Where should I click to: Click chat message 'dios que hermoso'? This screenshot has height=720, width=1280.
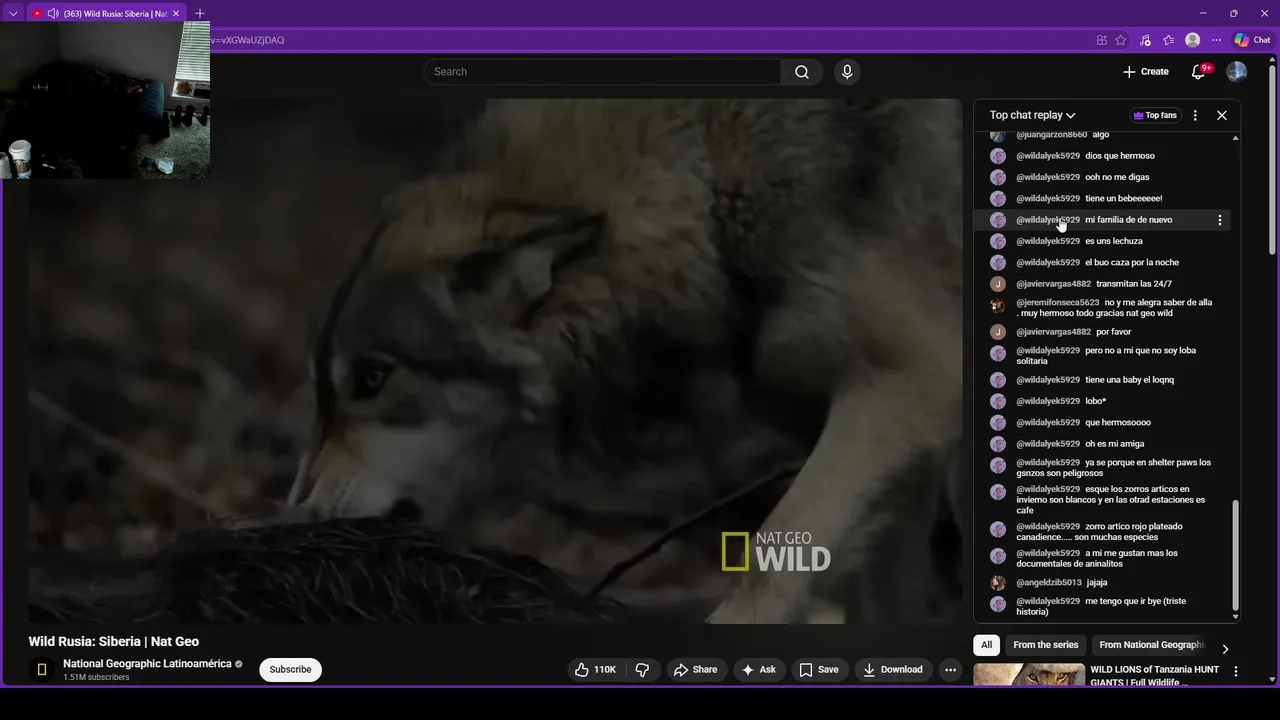coord(1120,156)
